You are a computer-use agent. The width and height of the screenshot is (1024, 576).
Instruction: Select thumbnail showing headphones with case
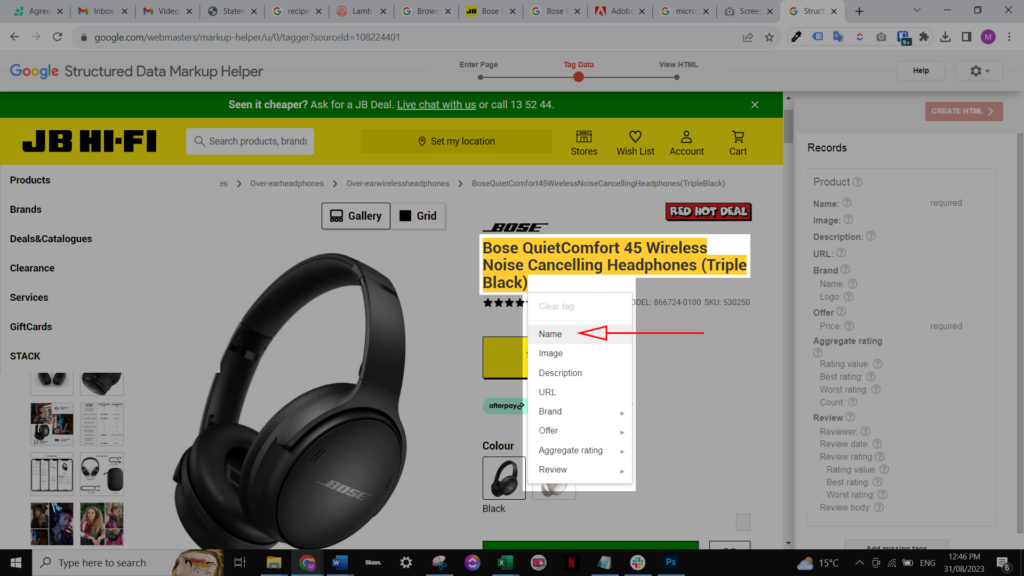[101, 474]
